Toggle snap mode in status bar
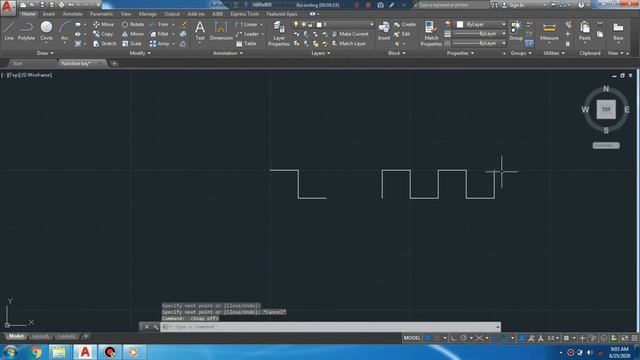Image resolution: width=640 pixels, height=360 pixels. tap(438, 338)
